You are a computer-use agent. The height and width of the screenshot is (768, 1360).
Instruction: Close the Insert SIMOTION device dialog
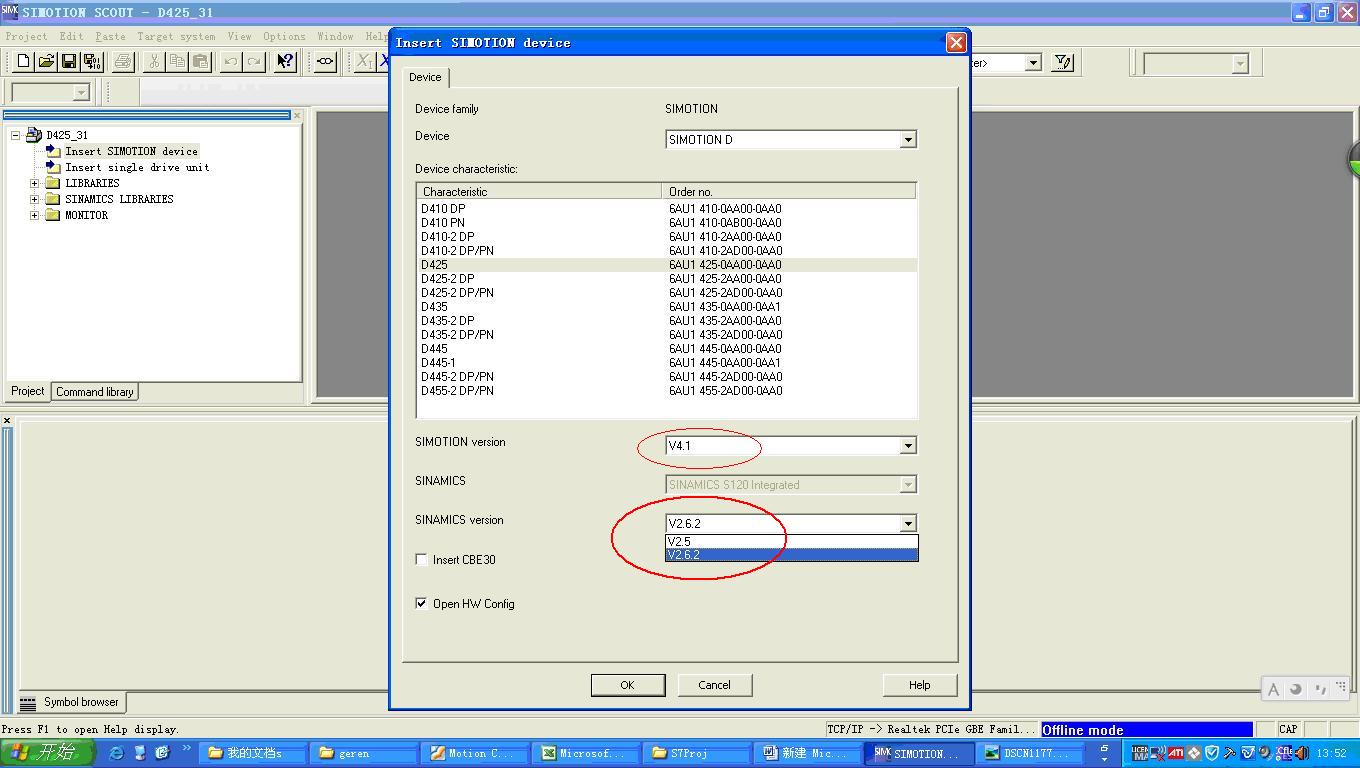pos(956,42)
